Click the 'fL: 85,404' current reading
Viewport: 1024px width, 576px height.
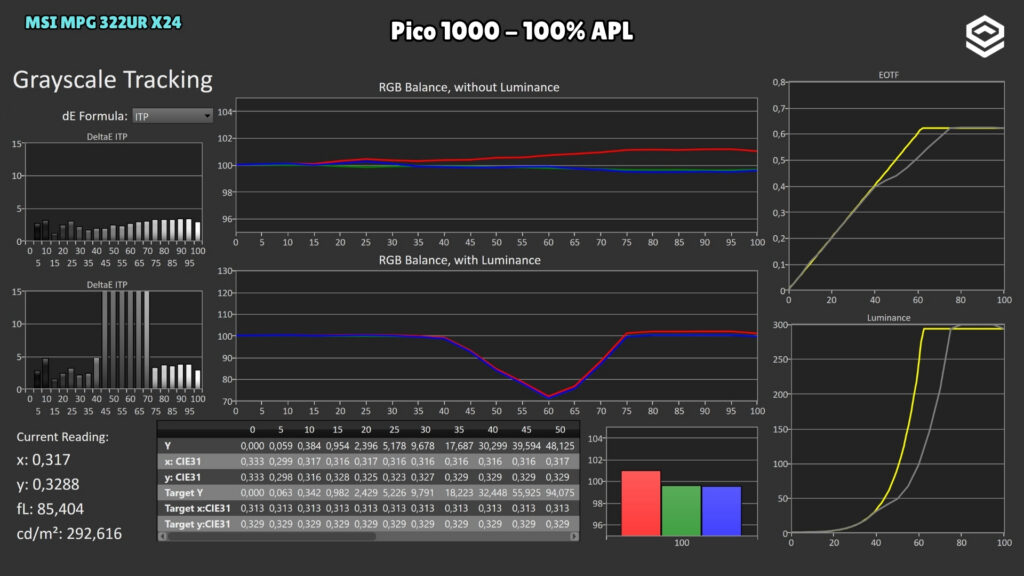50,509
